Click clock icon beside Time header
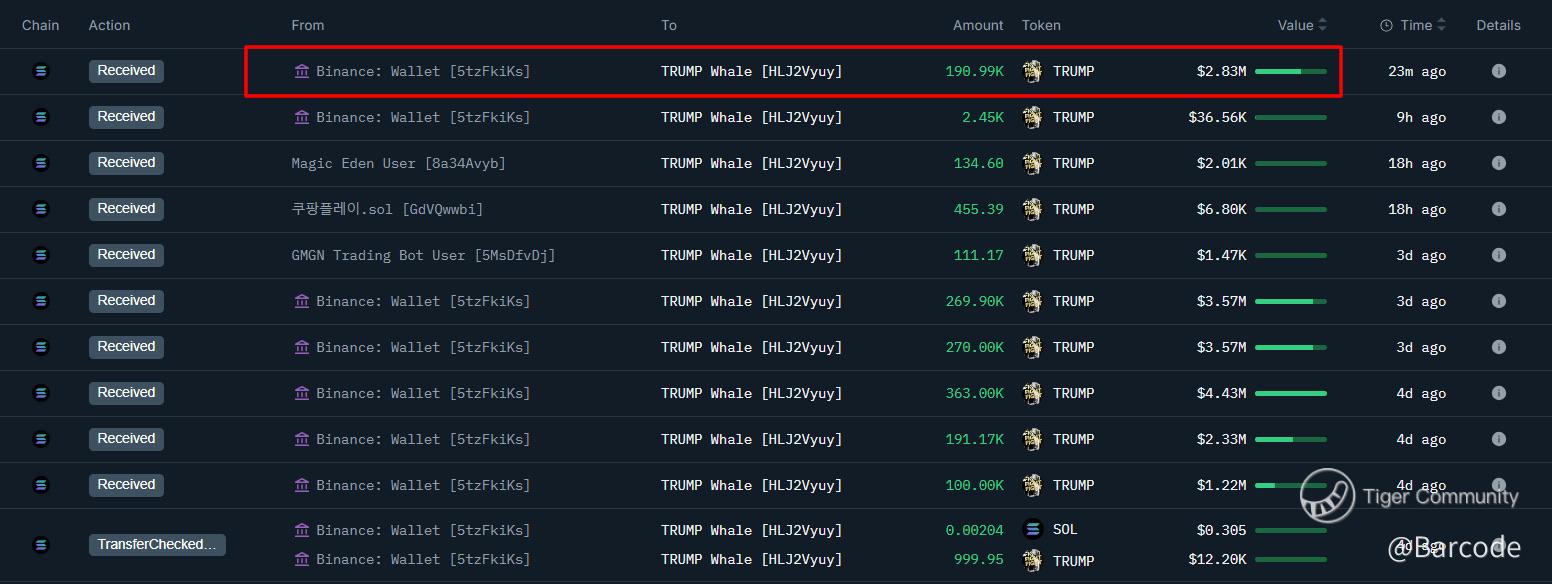The height and width of the screenshot is (584, 1552). click(1386, 26)
